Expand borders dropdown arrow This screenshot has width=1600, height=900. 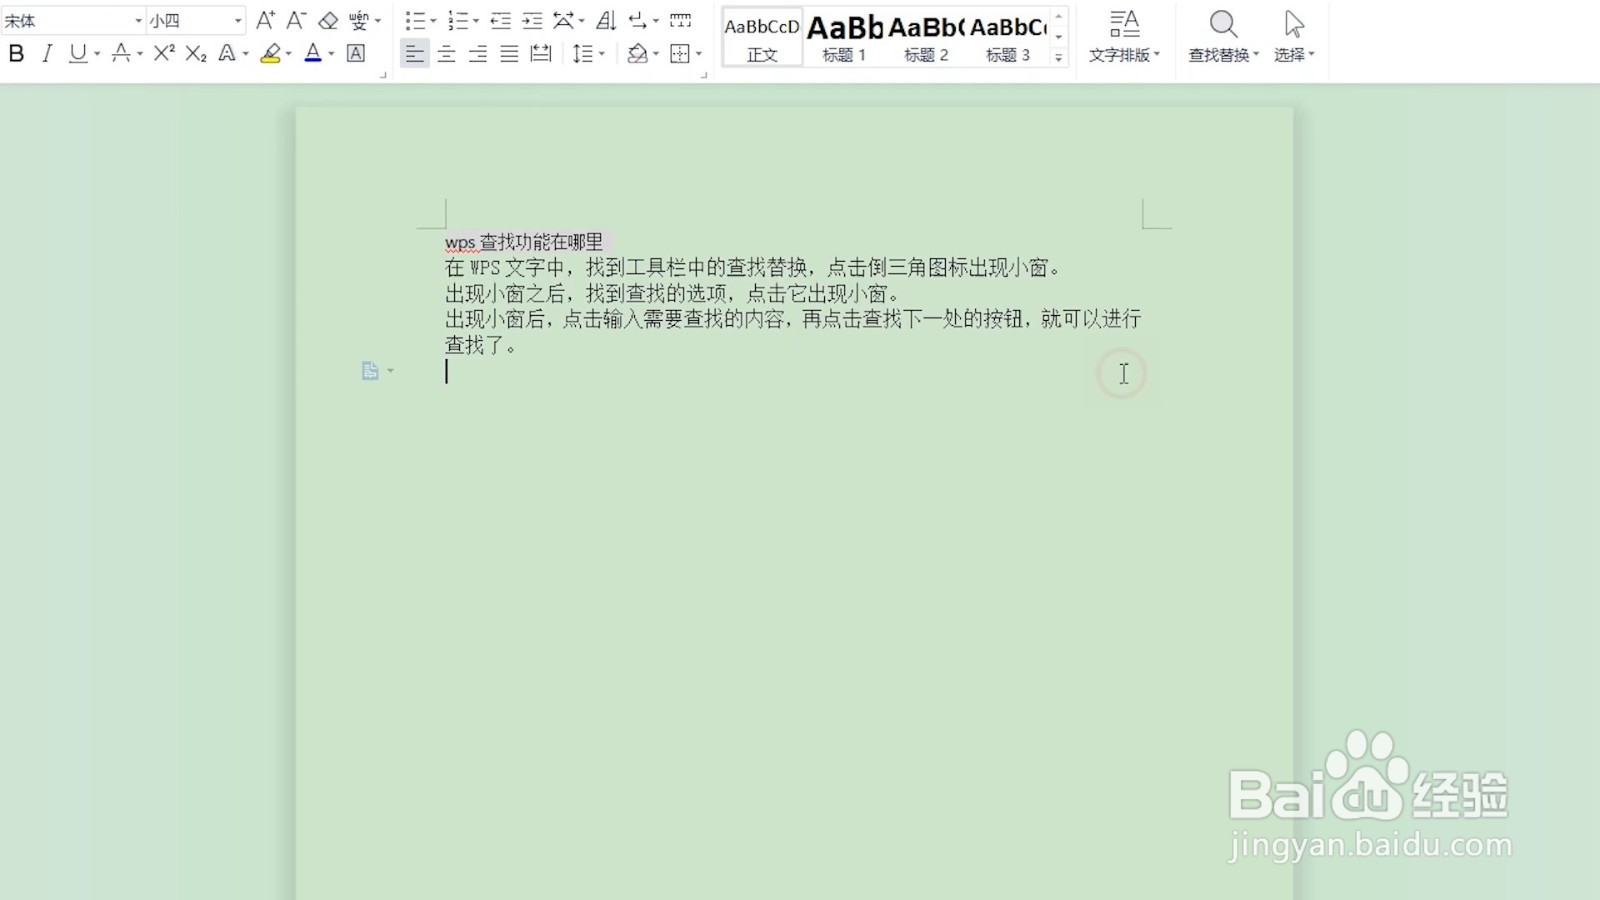click(x=699, y=54)
